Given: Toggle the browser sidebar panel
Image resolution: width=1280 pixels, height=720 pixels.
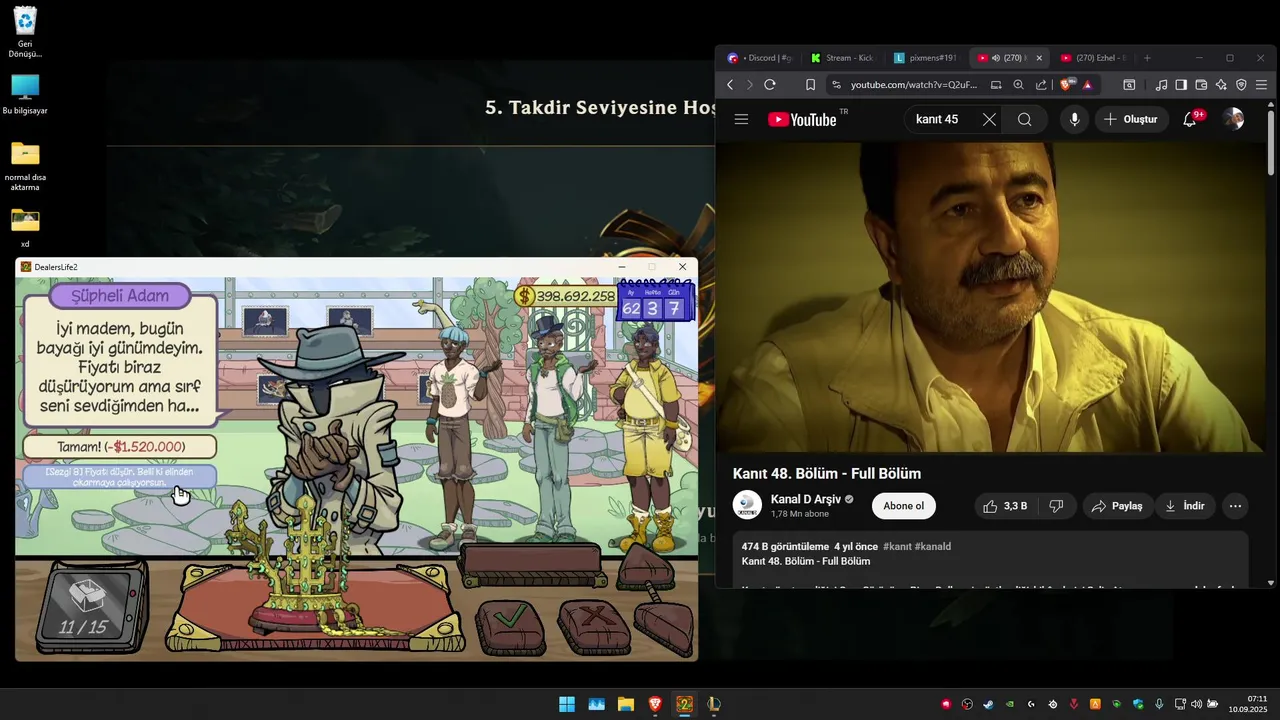Looking at the screenshot, I should tap(1181, 85).
